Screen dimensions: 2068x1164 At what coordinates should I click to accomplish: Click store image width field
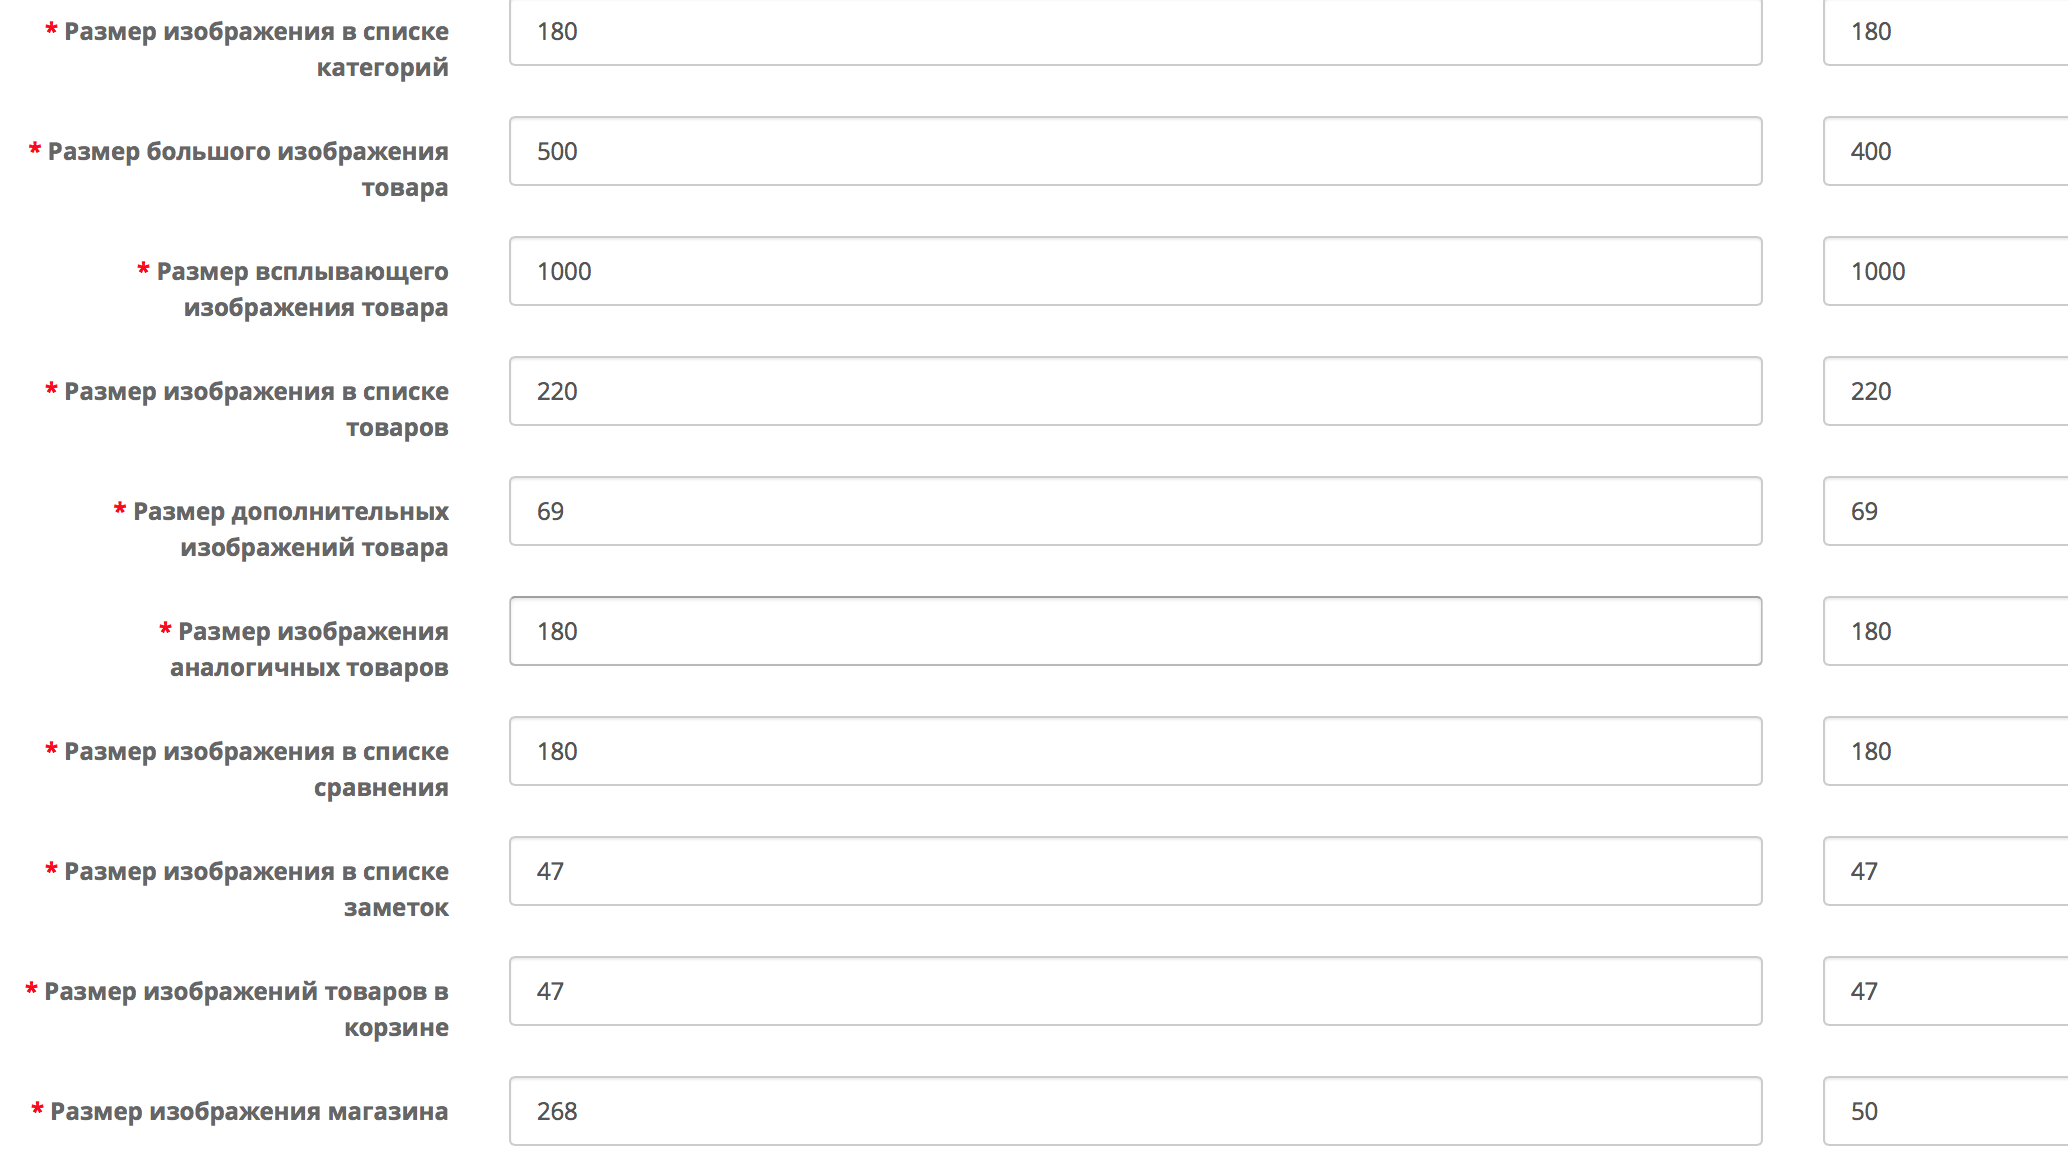(x=1135, y=1111)
